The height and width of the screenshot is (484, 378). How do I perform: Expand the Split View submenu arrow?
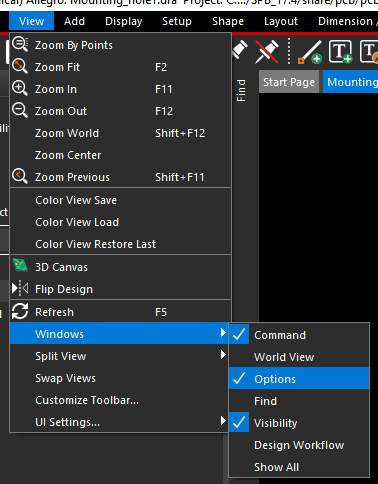coord(223,354)
